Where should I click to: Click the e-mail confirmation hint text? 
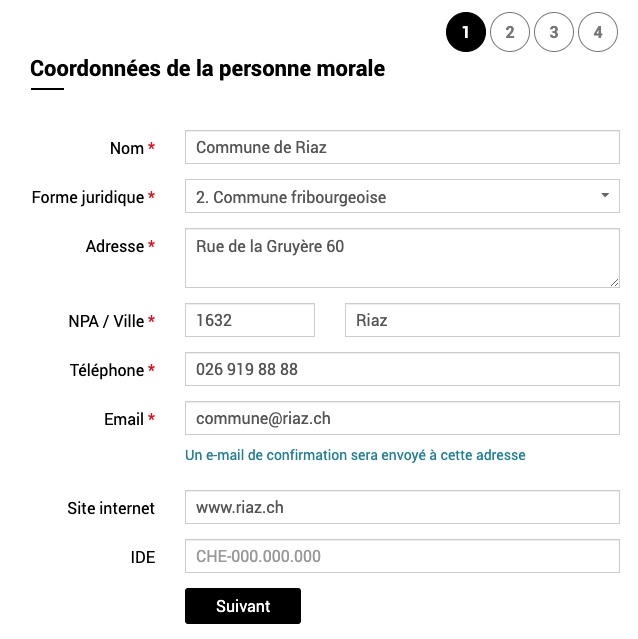tap(355, 455)
